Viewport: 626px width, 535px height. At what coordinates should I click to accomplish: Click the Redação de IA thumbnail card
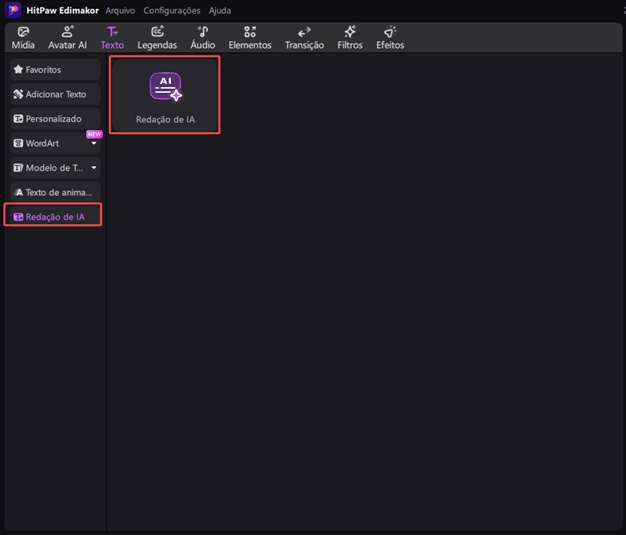tap(165, 96)
